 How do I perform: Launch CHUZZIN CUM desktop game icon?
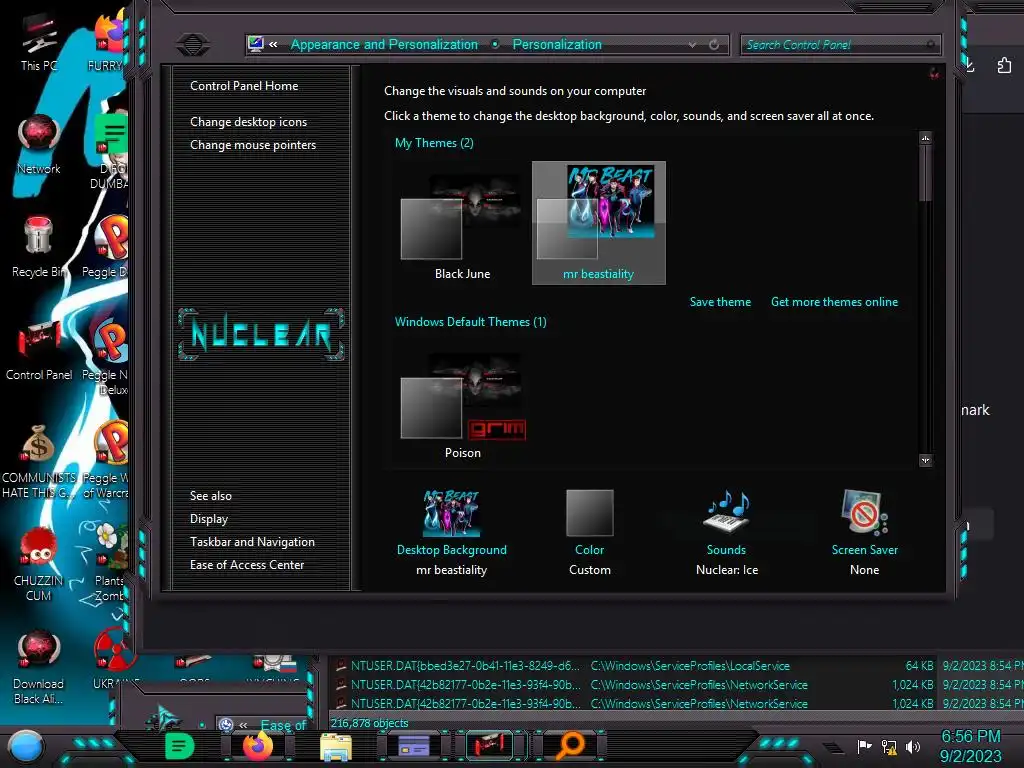39,564
